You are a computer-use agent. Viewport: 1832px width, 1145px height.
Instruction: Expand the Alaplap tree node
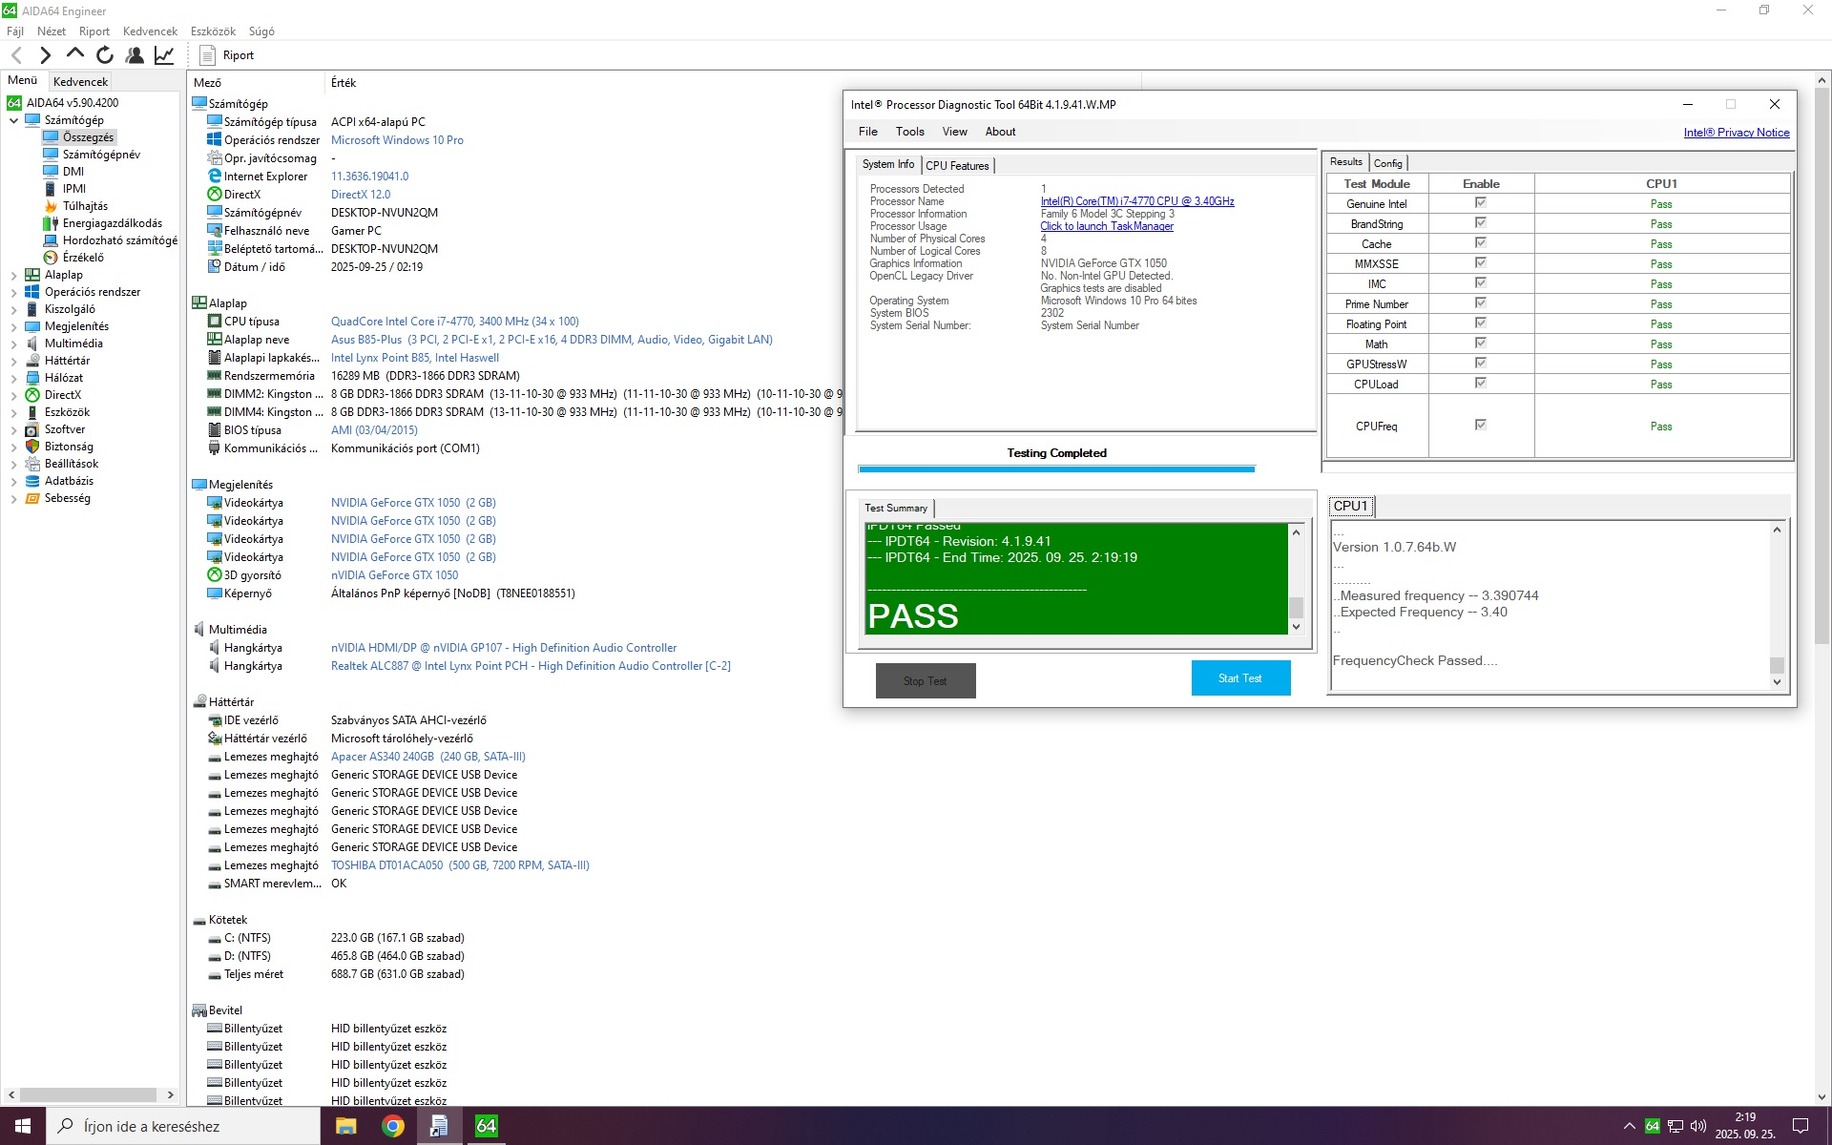(x=14, y=275)
